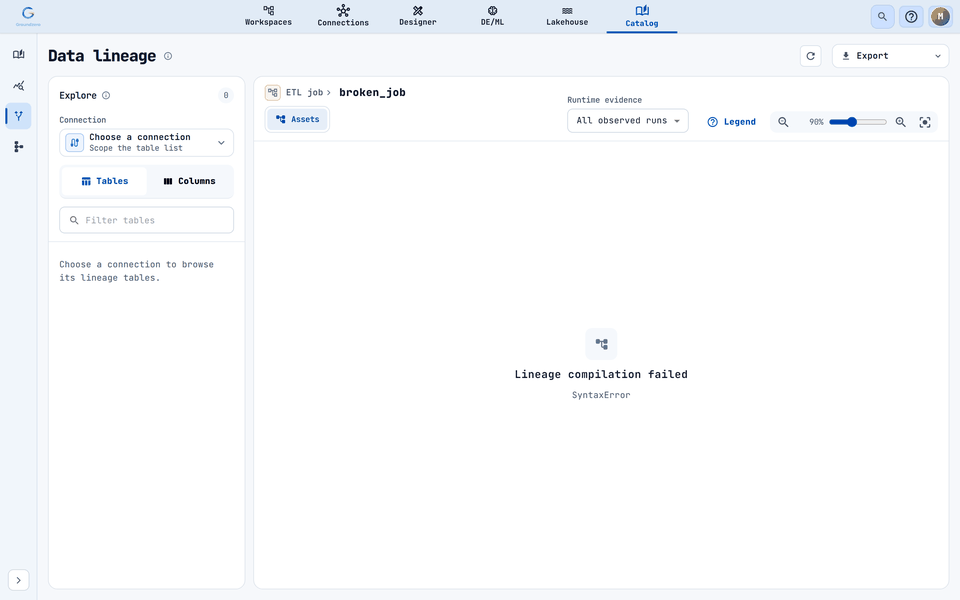Fit lineage graph to screen
Image resolution: width=960 pixels, height=600 pixels.
coord(925,122)
